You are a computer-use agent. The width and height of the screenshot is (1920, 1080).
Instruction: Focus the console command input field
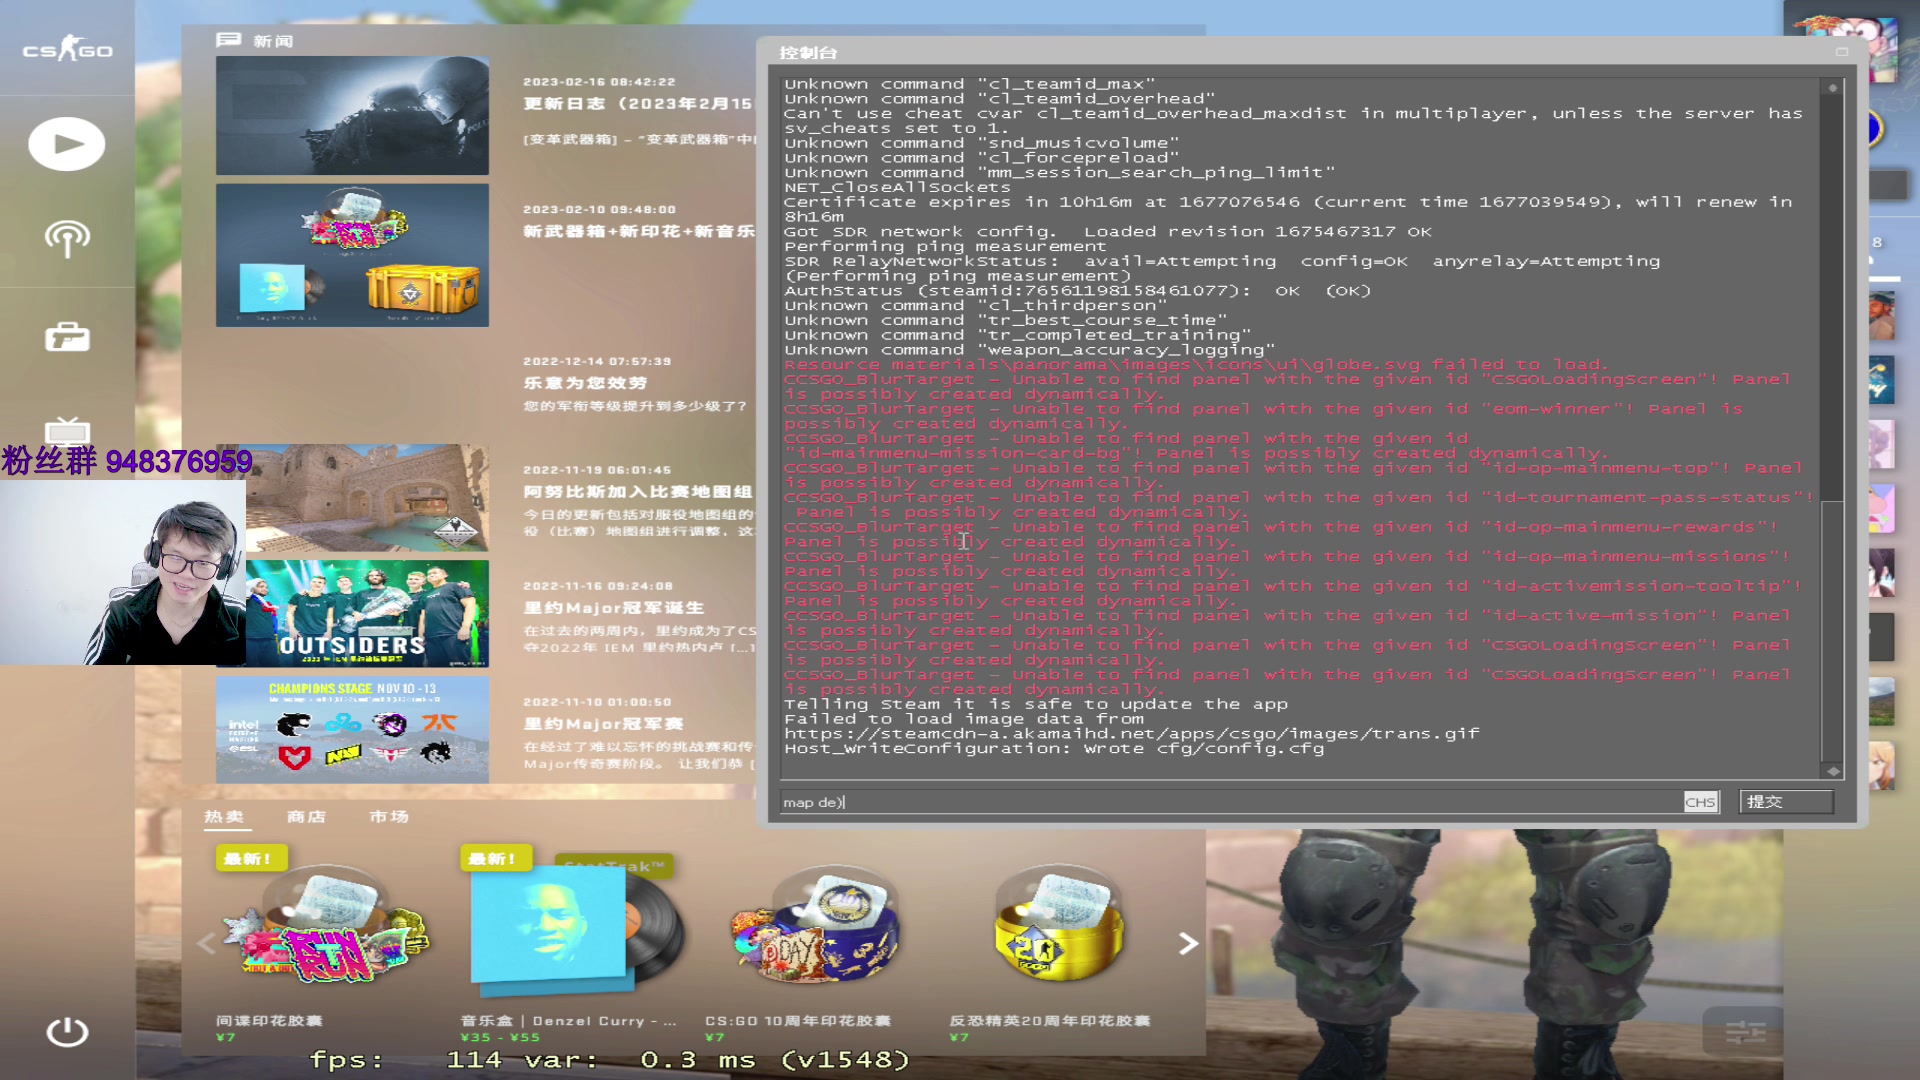1231,802
